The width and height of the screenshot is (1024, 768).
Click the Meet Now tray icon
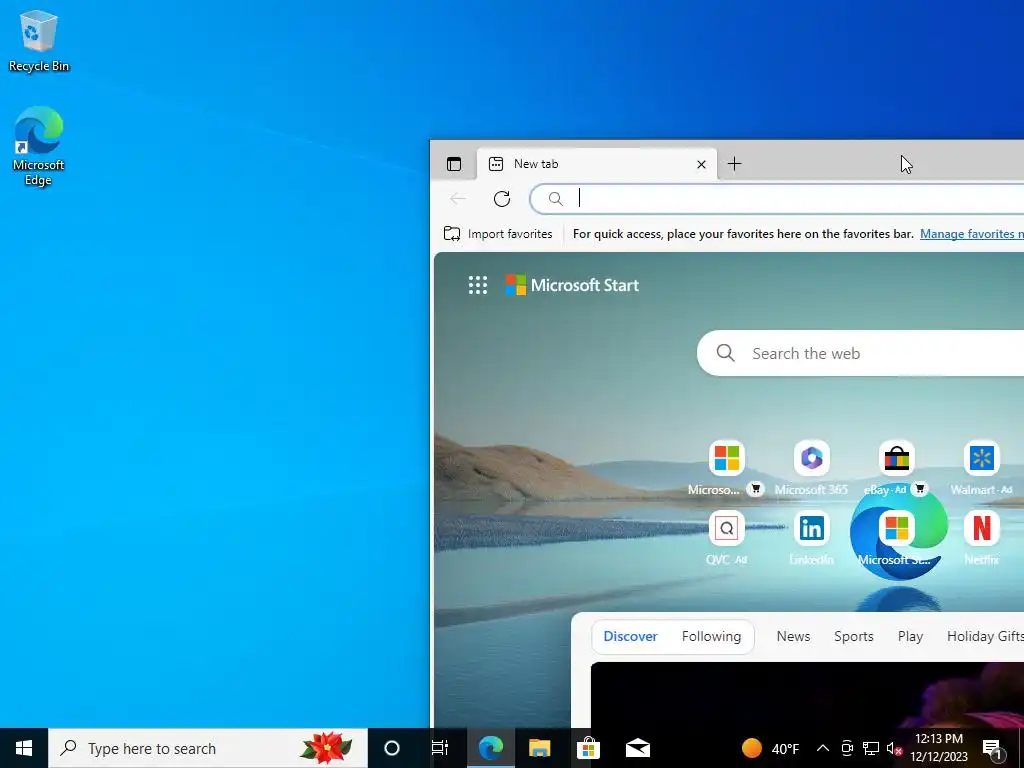(847, 748)
